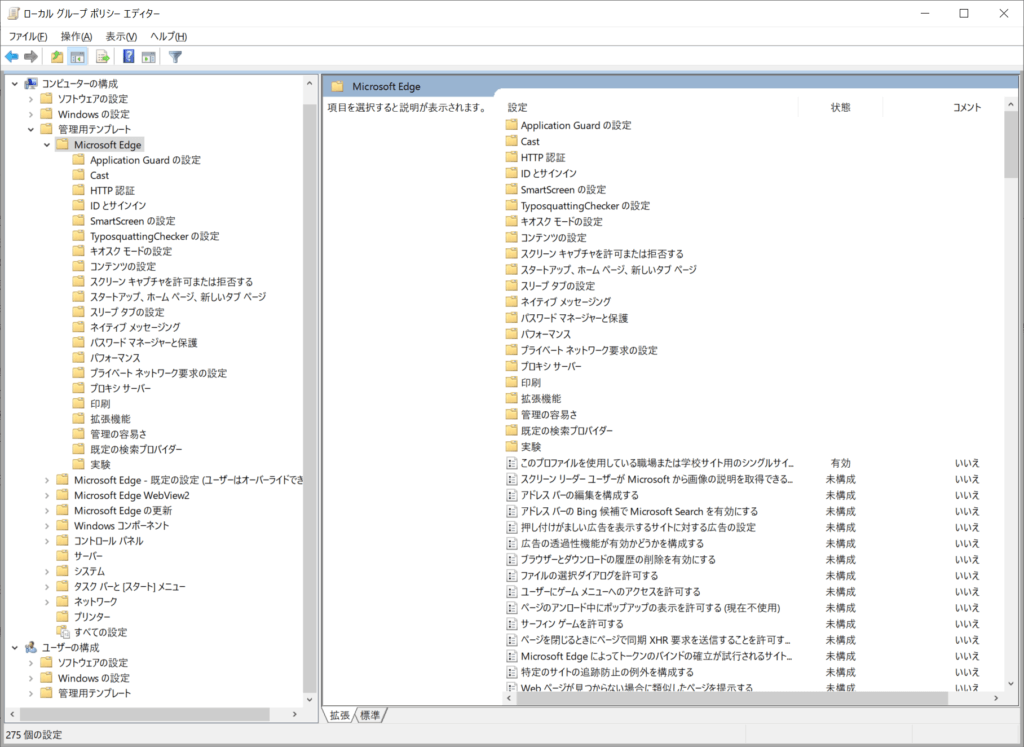Click the policy icon beside サーフィン ゲームを許可する
Screen dimensions: 1024x747
[x=512, y=624]
